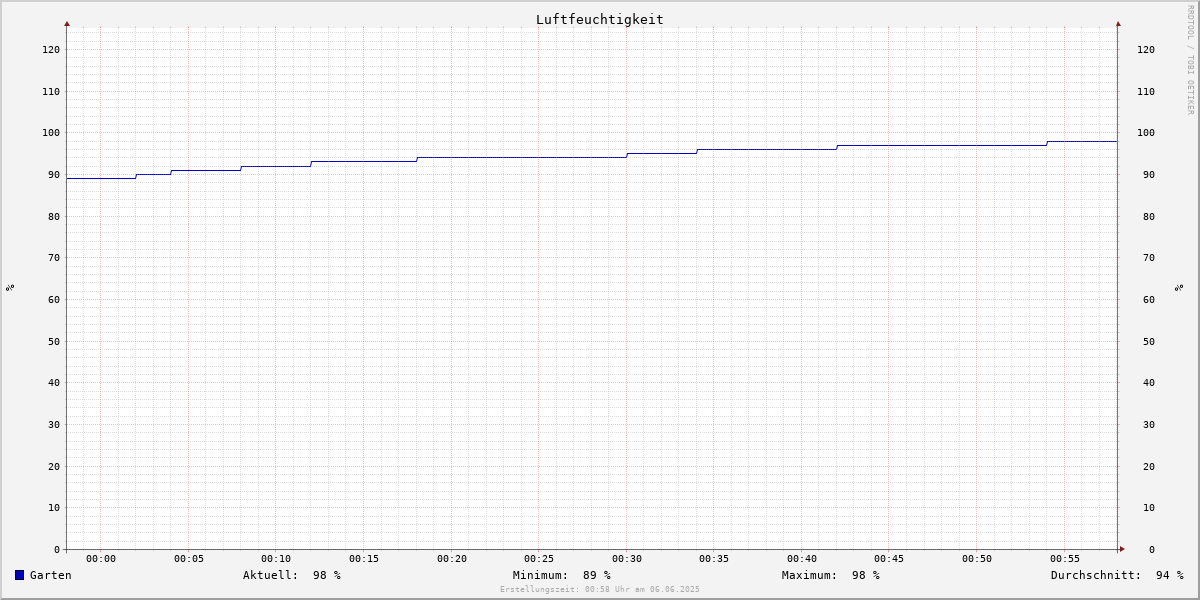Screen dimensions: 1200x600
Task: Click the 0 label on left y-axis
Action: 57,550
